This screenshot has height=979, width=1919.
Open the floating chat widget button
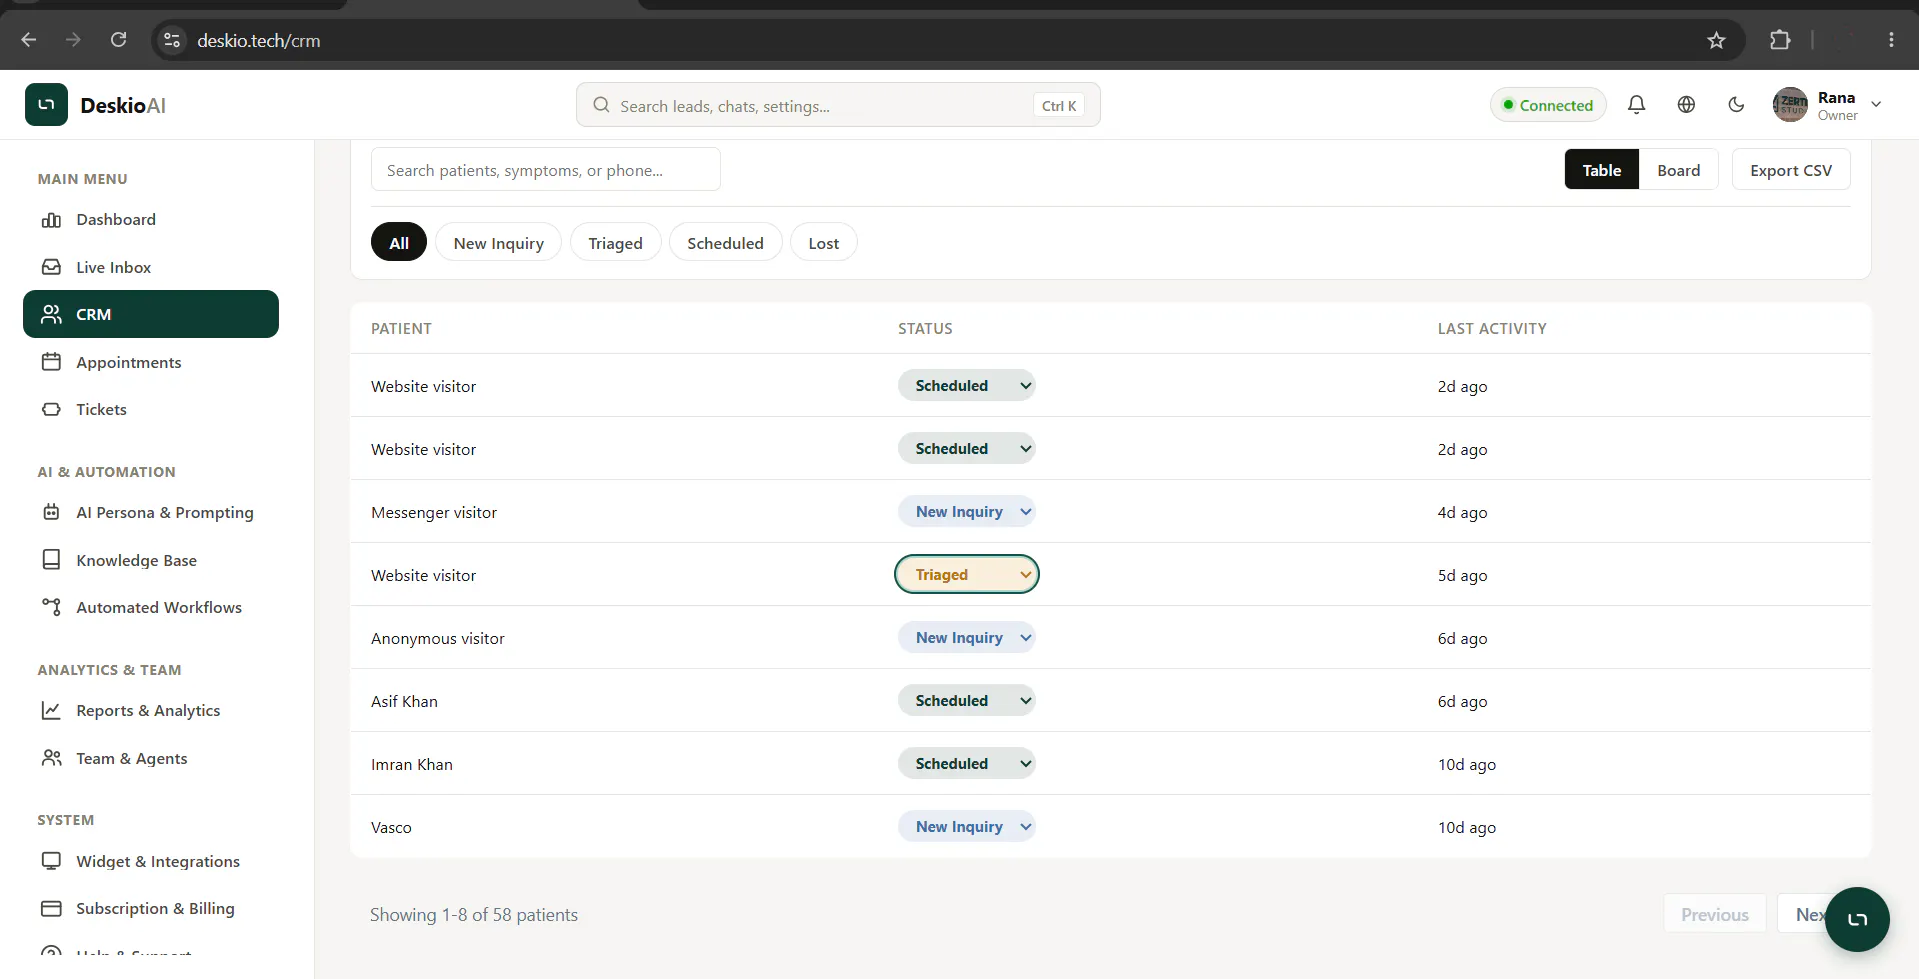pyautogui.click(x=1857, y=919)
